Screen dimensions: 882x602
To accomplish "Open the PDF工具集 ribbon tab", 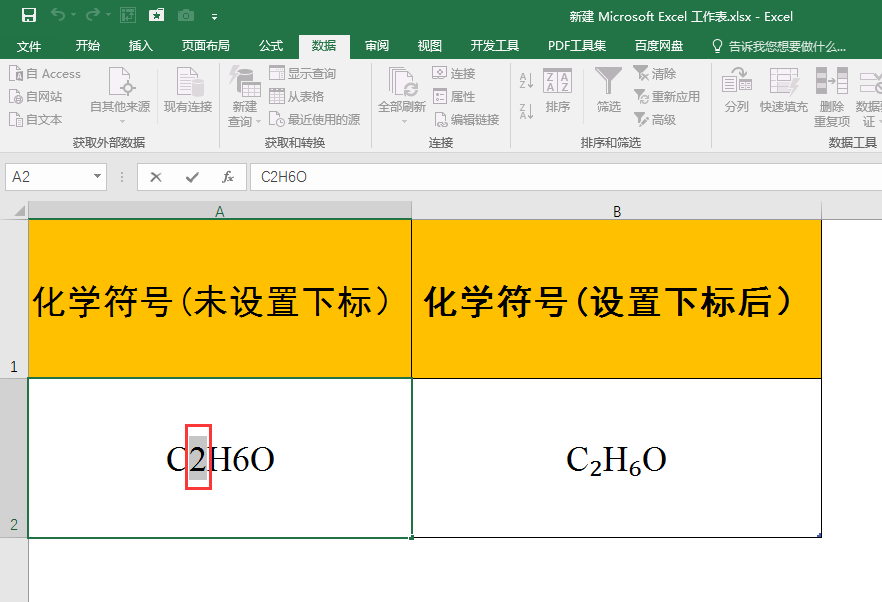I will 577,46.
